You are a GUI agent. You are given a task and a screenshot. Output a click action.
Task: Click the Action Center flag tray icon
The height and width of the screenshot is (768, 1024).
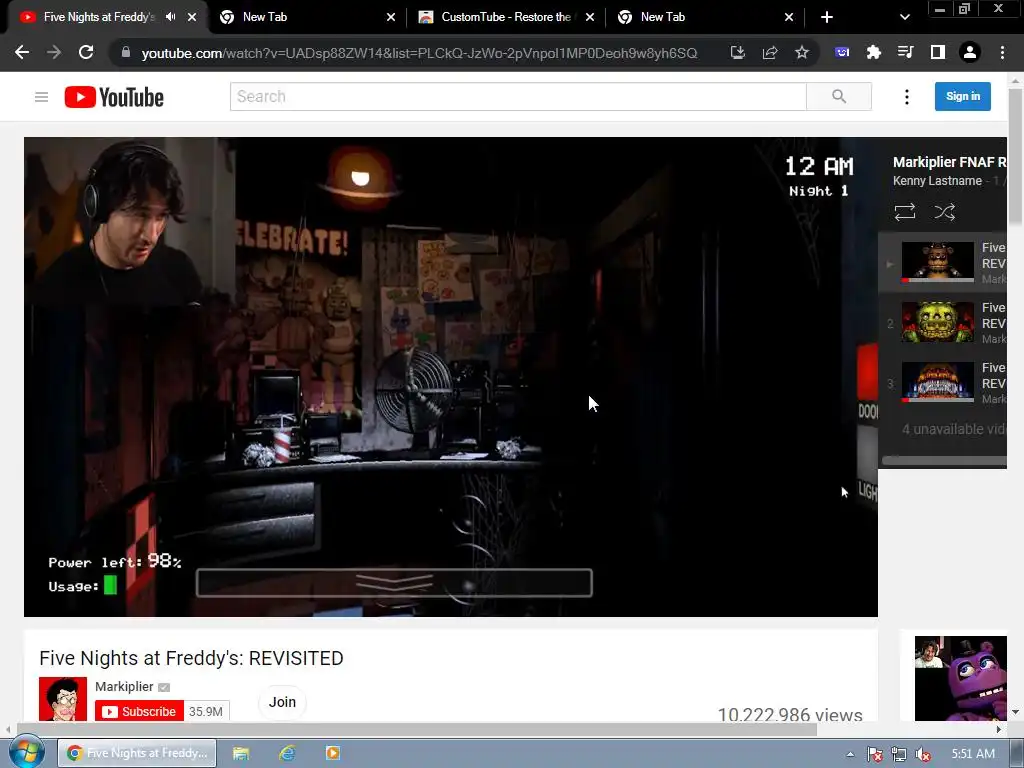874,754
